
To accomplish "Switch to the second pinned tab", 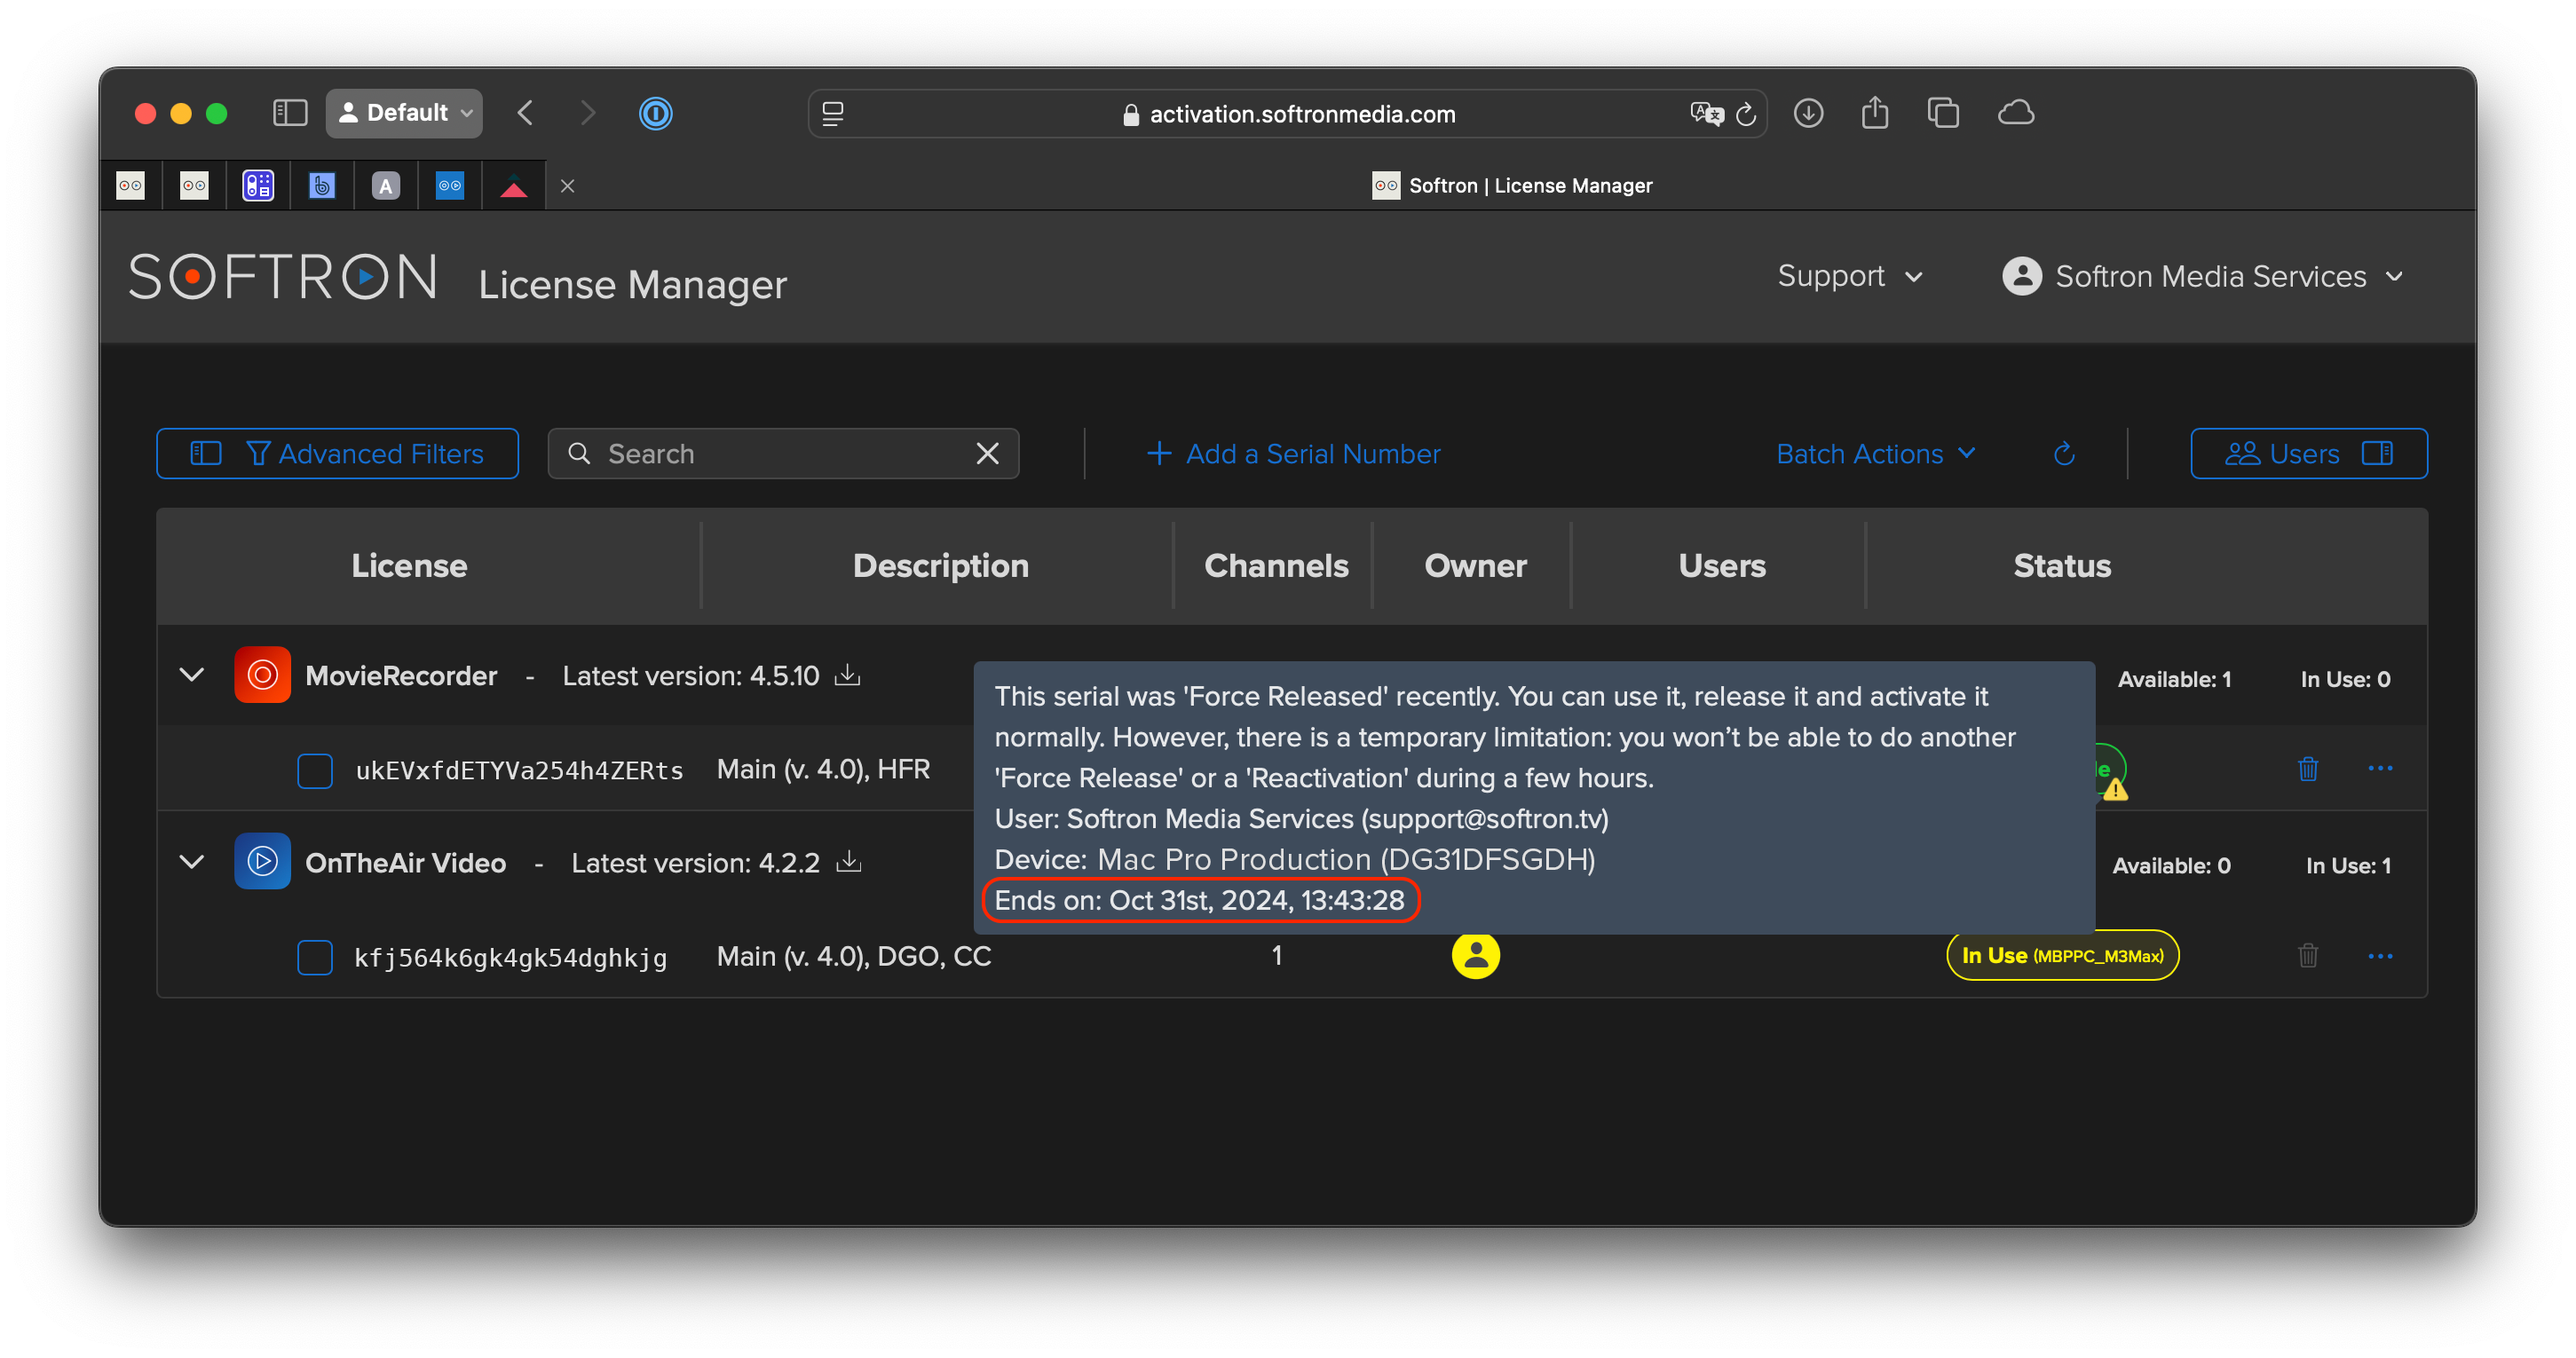I will 194,185.
